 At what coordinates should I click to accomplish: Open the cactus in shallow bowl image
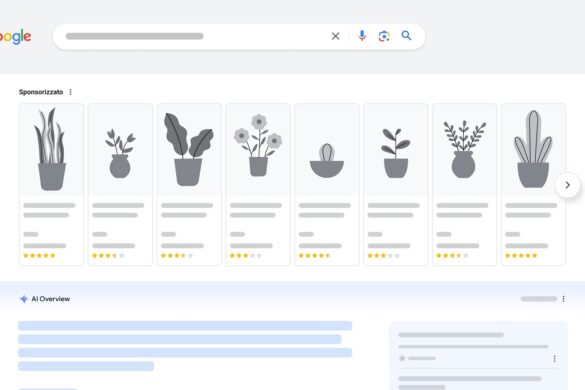[327, 149]
